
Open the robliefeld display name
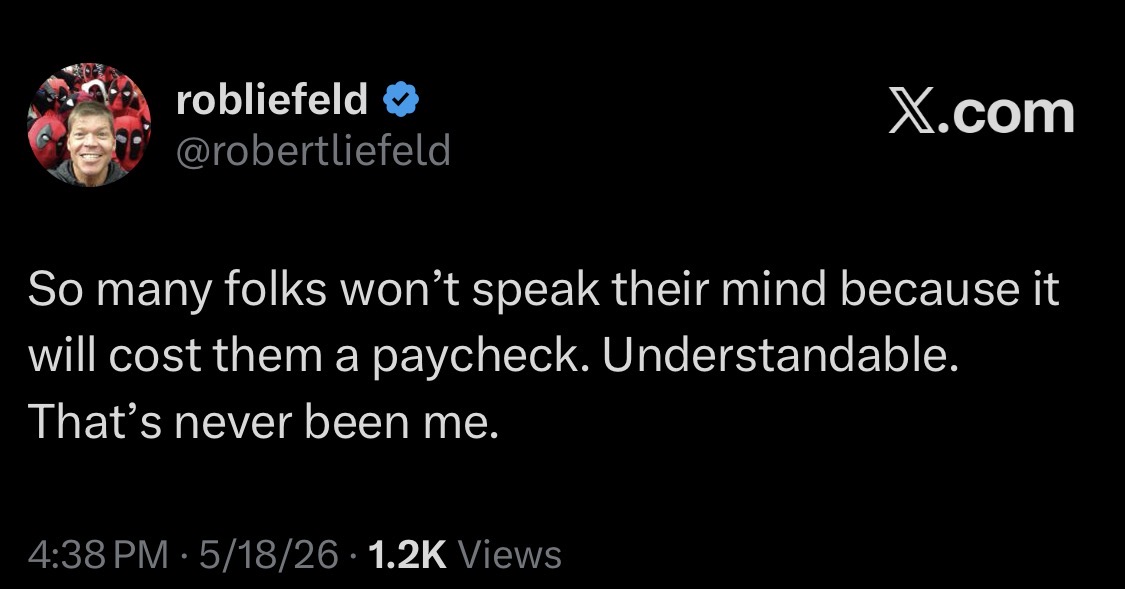tap(272, 100)
